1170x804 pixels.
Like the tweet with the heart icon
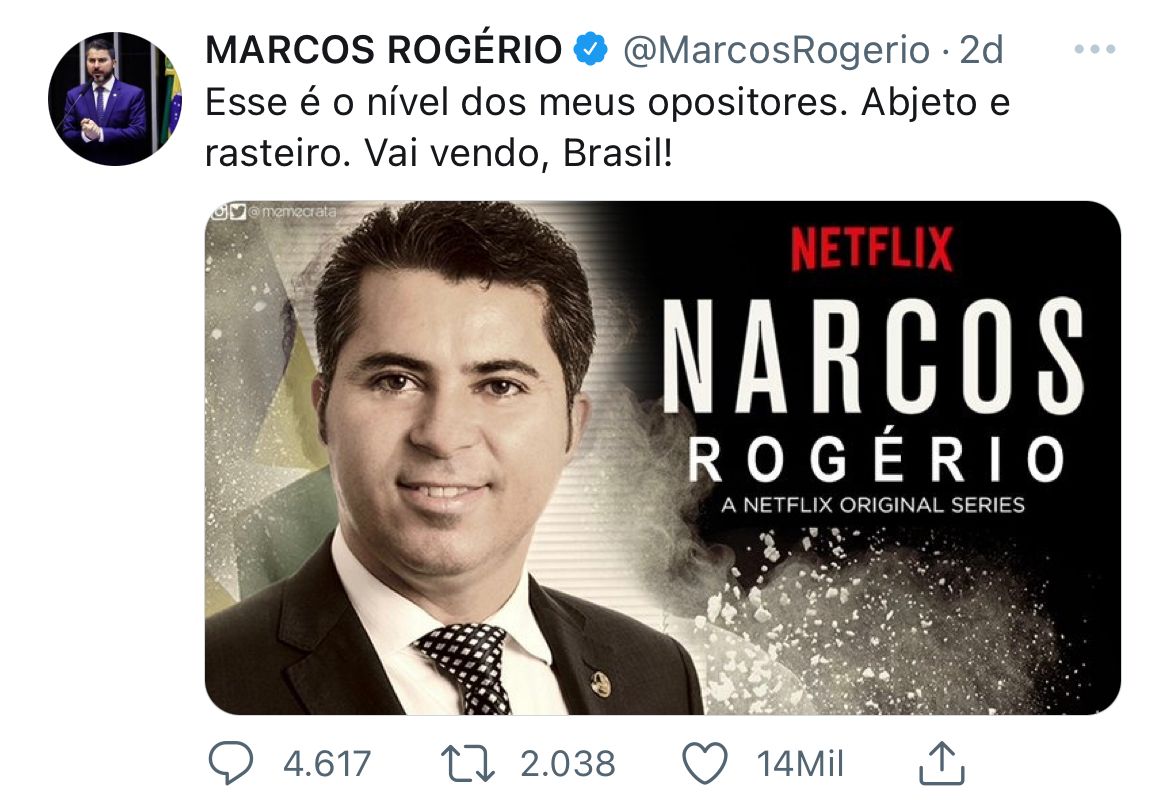704,764
